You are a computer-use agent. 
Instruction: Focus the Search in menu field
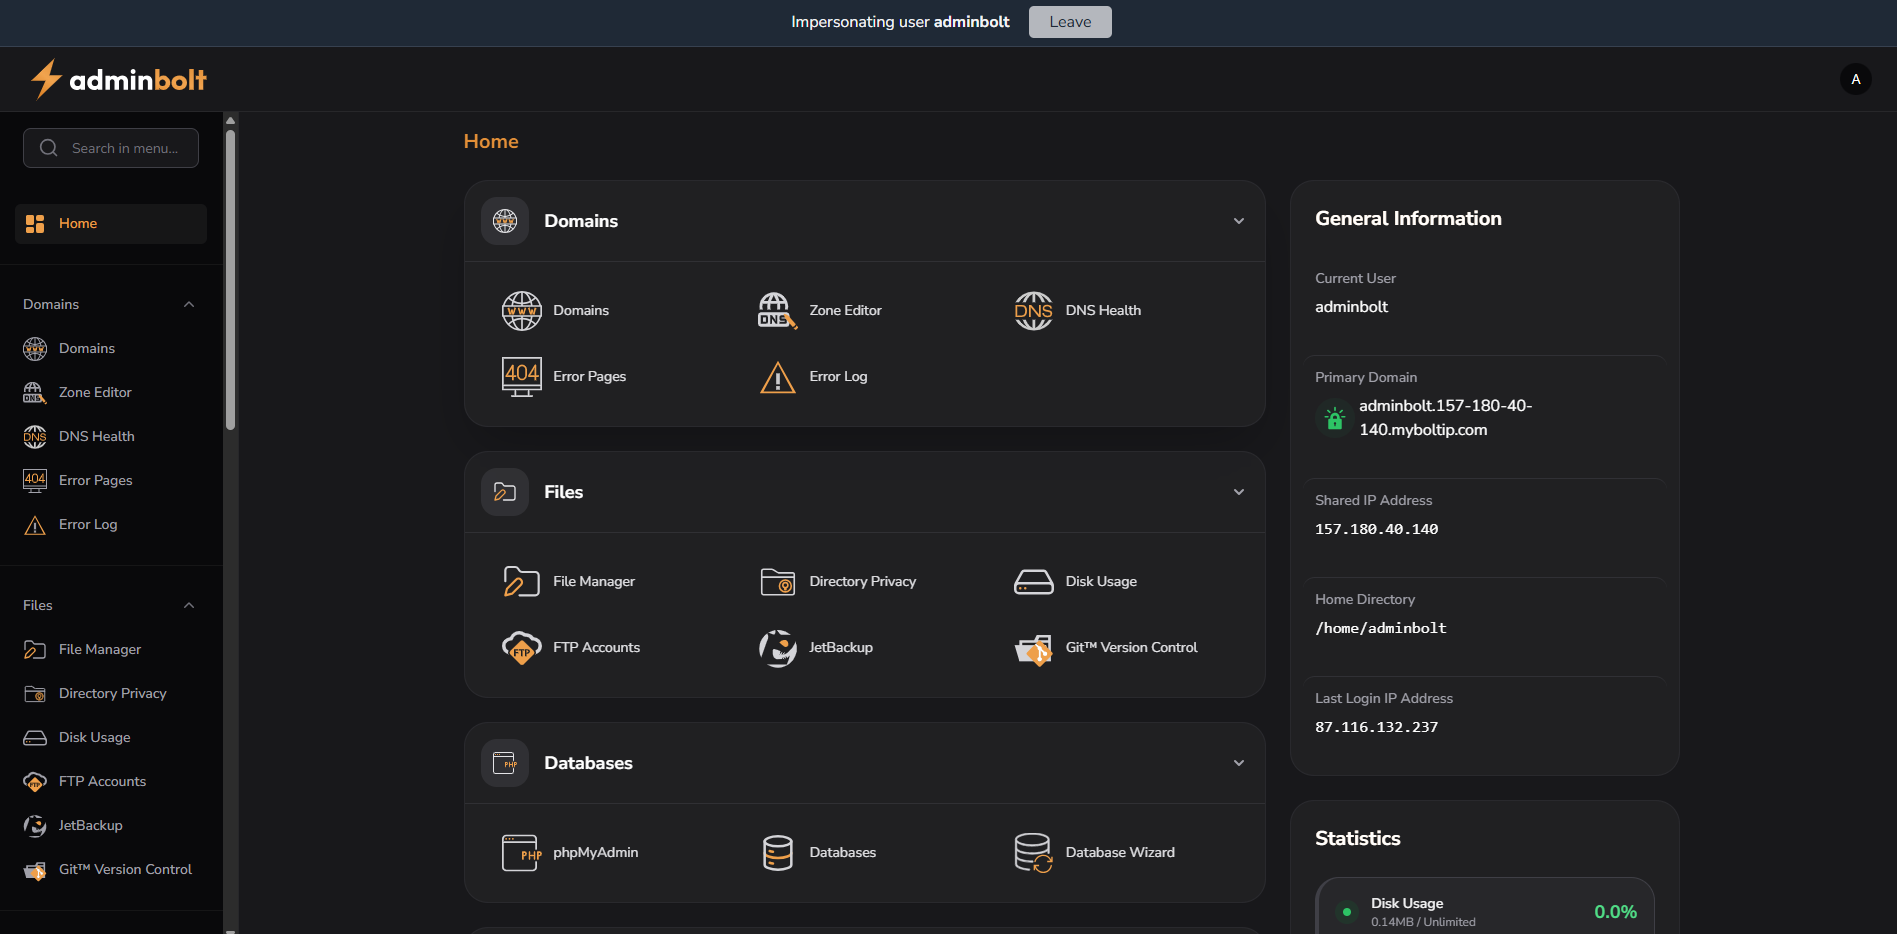coord(124,149)
